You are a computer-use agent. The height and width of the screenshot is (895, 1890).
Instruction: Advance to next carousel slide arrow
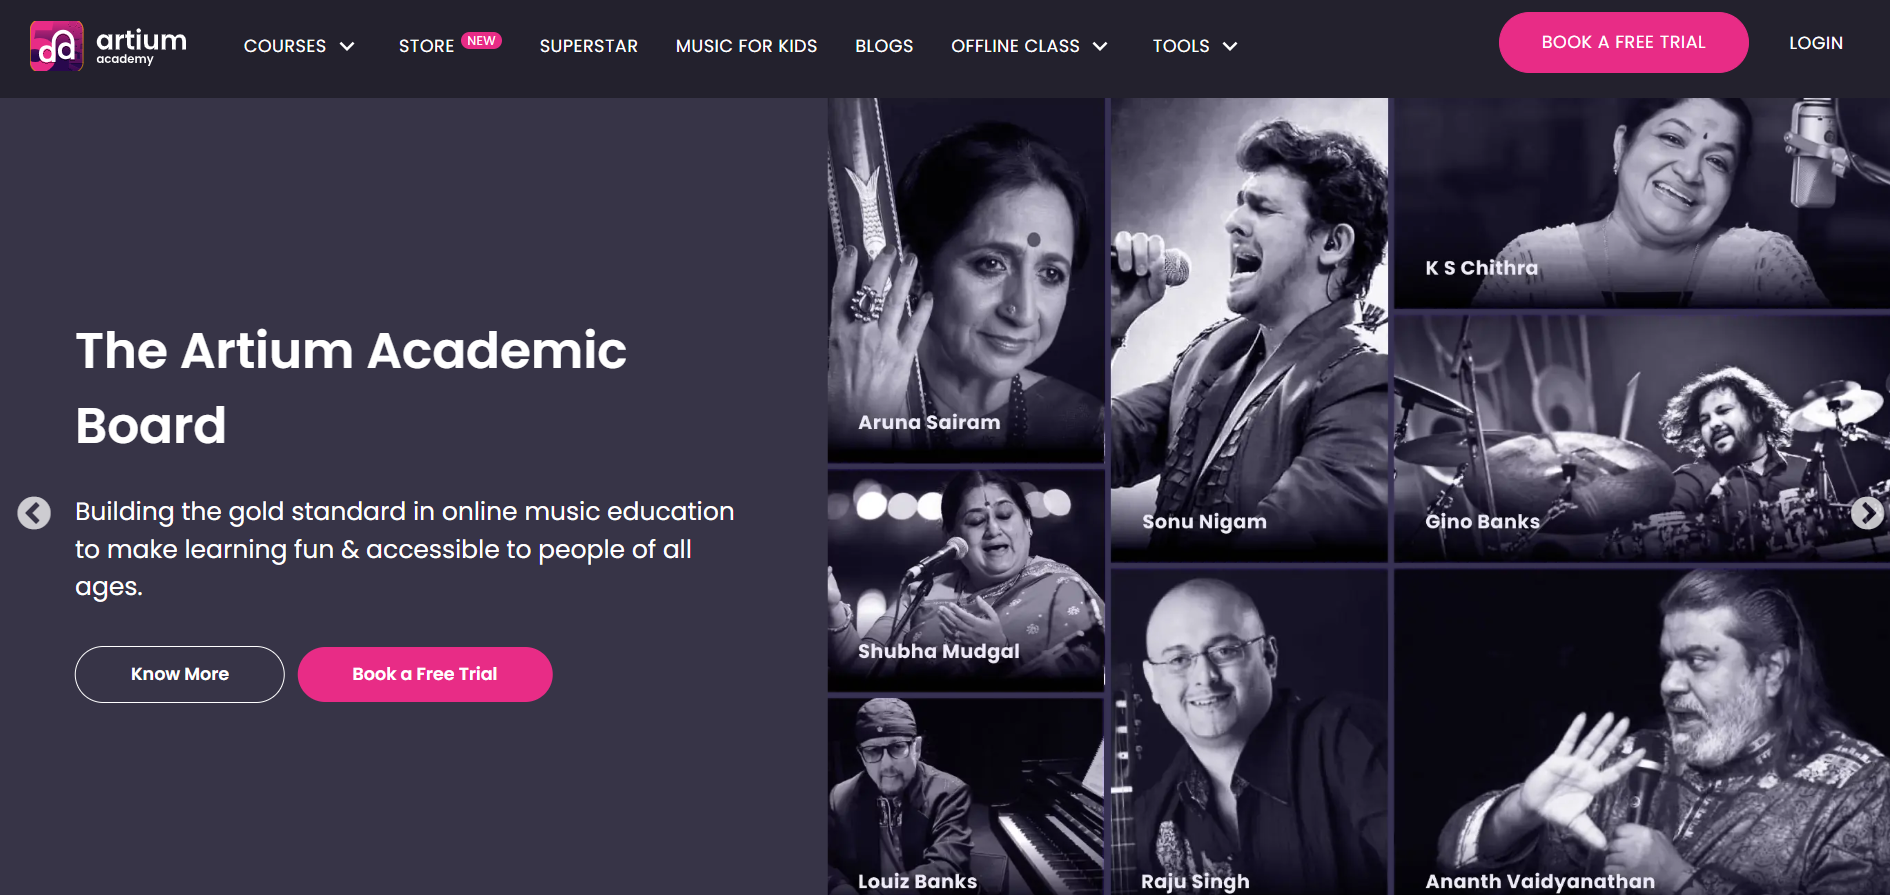pos(1867,513)
